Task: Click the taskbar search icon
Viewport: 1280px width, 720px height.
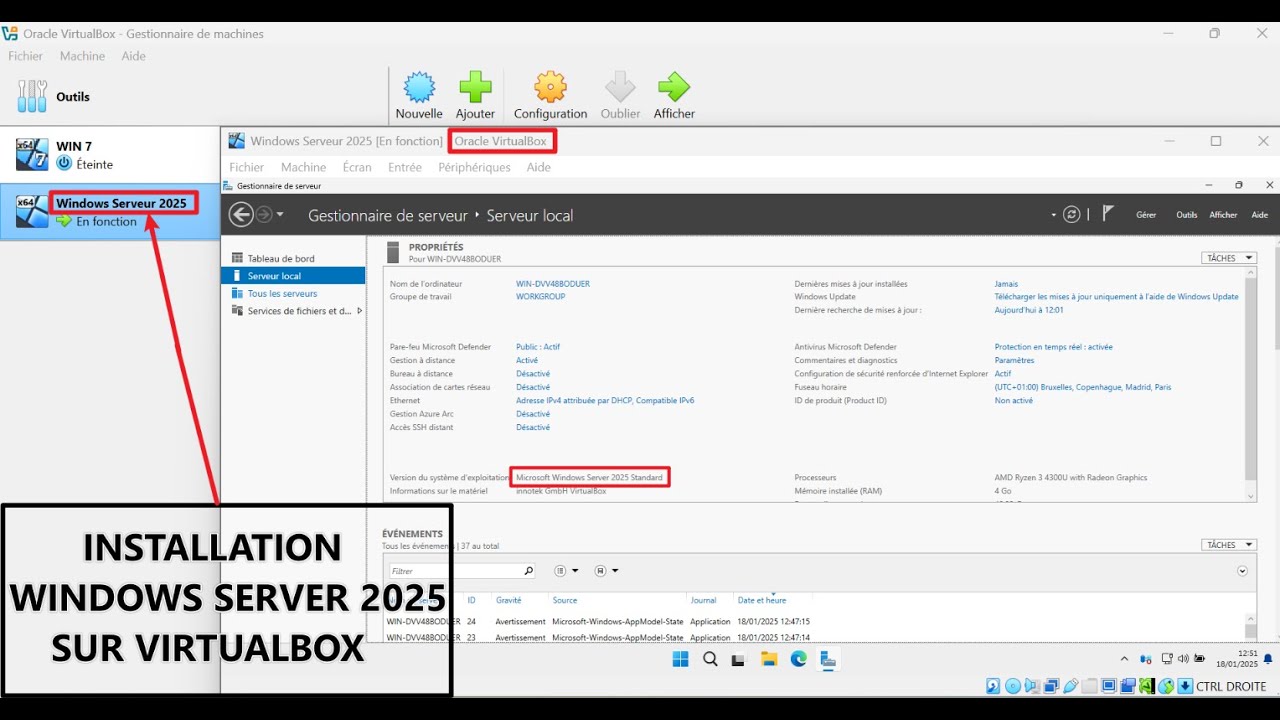Action: [710, 659]
